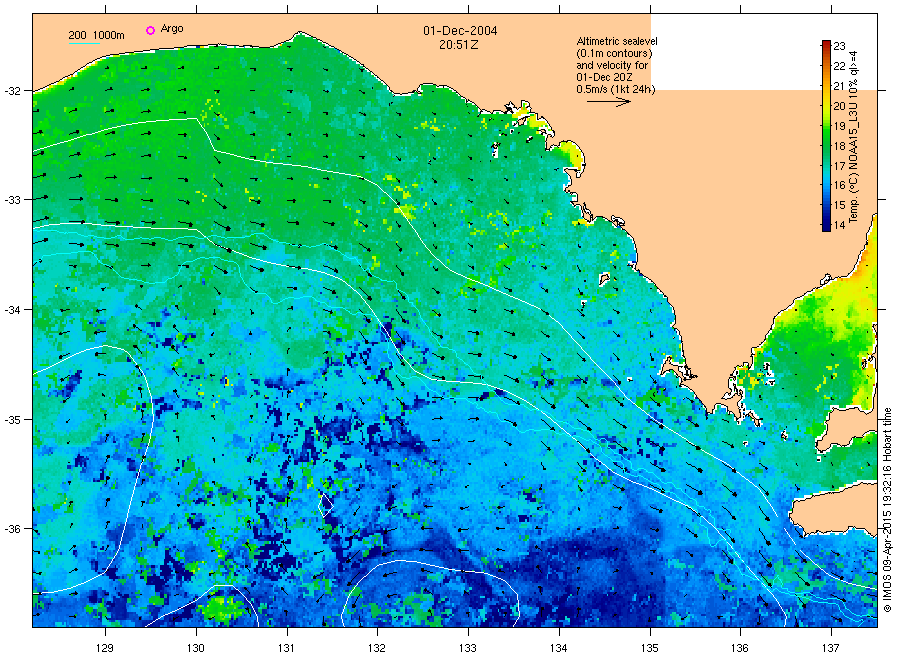The image size is (900, 660).
Task: Click the 'Argo' legend label
Action: tap(172, 29)
